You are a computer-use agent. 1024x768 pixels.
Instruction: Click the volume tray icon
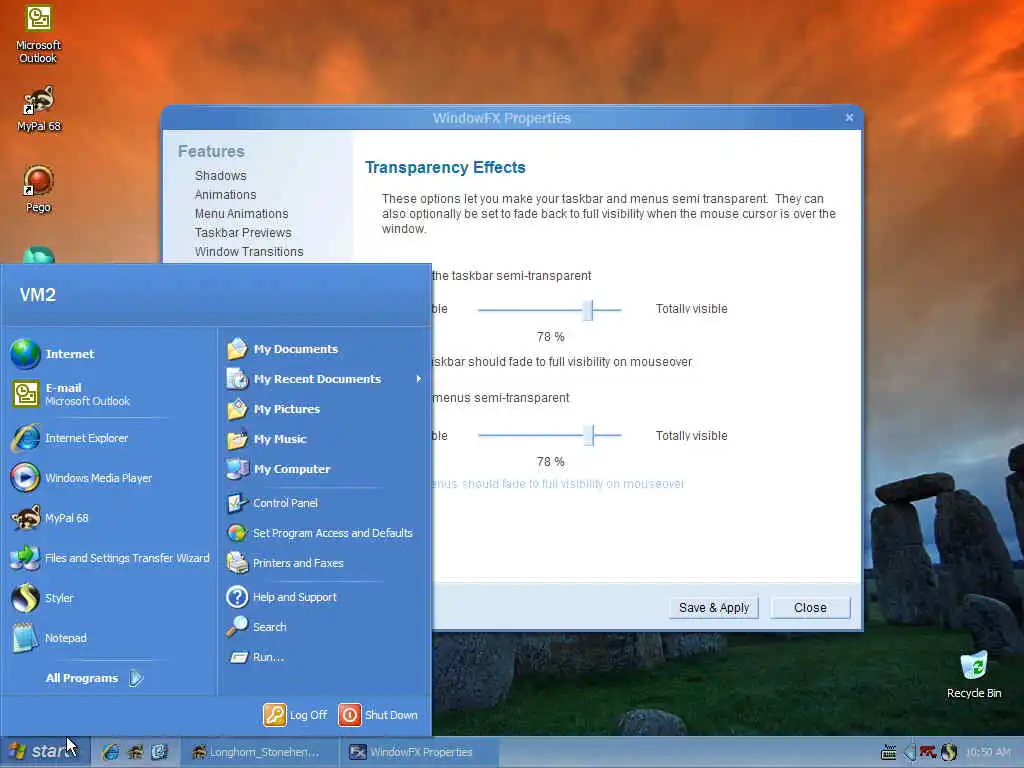(909, 752)
